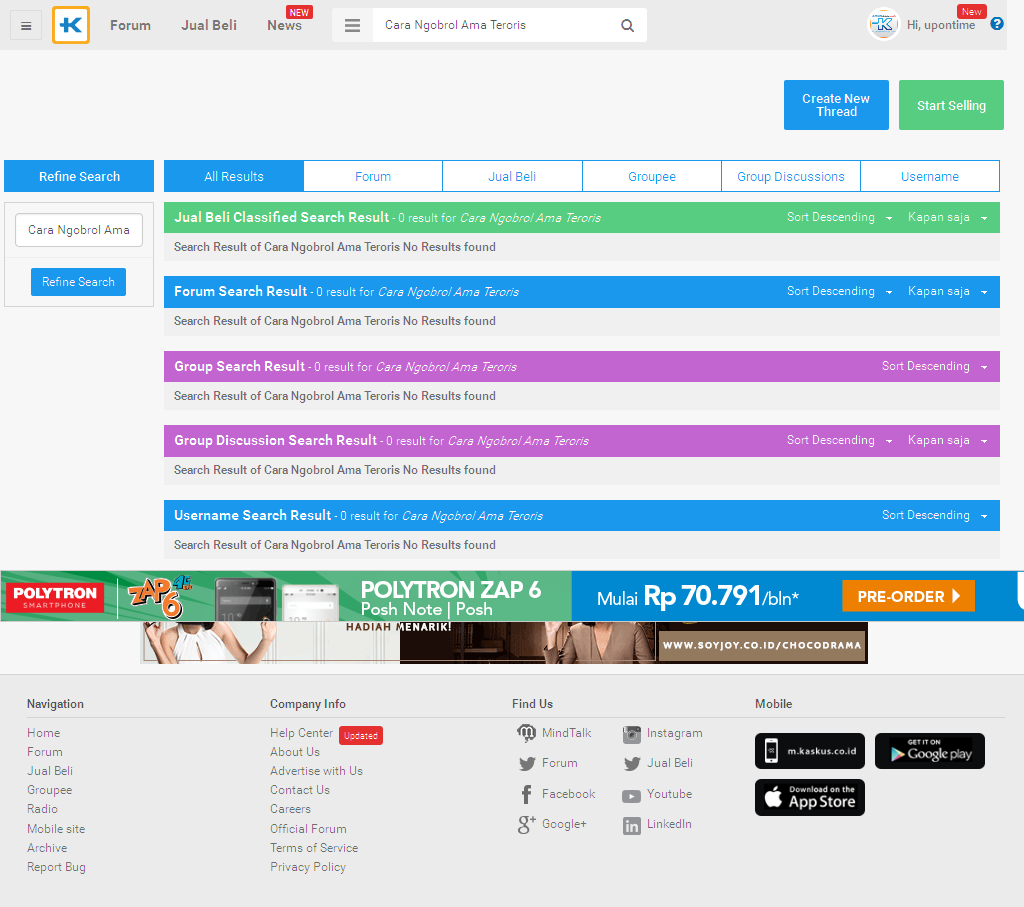1024x907 pixels.
Task: Open the App Store download badge
Action: coord(810,797)
